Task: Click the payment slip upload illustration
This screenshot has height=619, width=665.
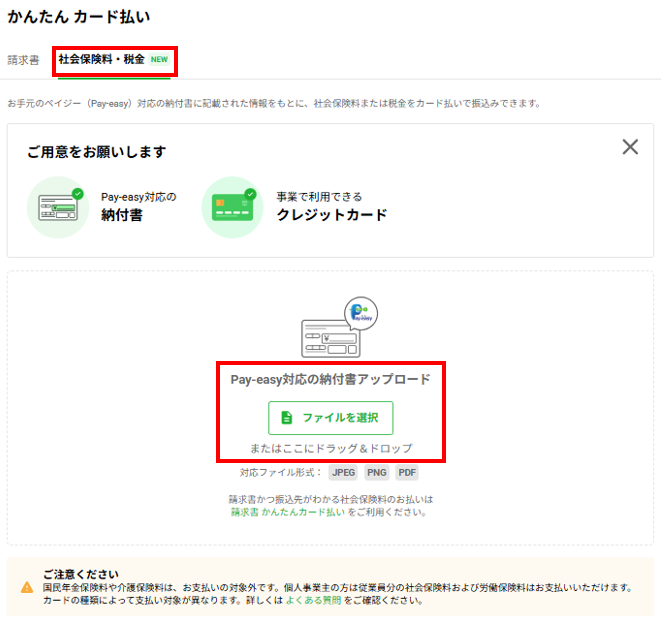Action: [x=330, y=339]
